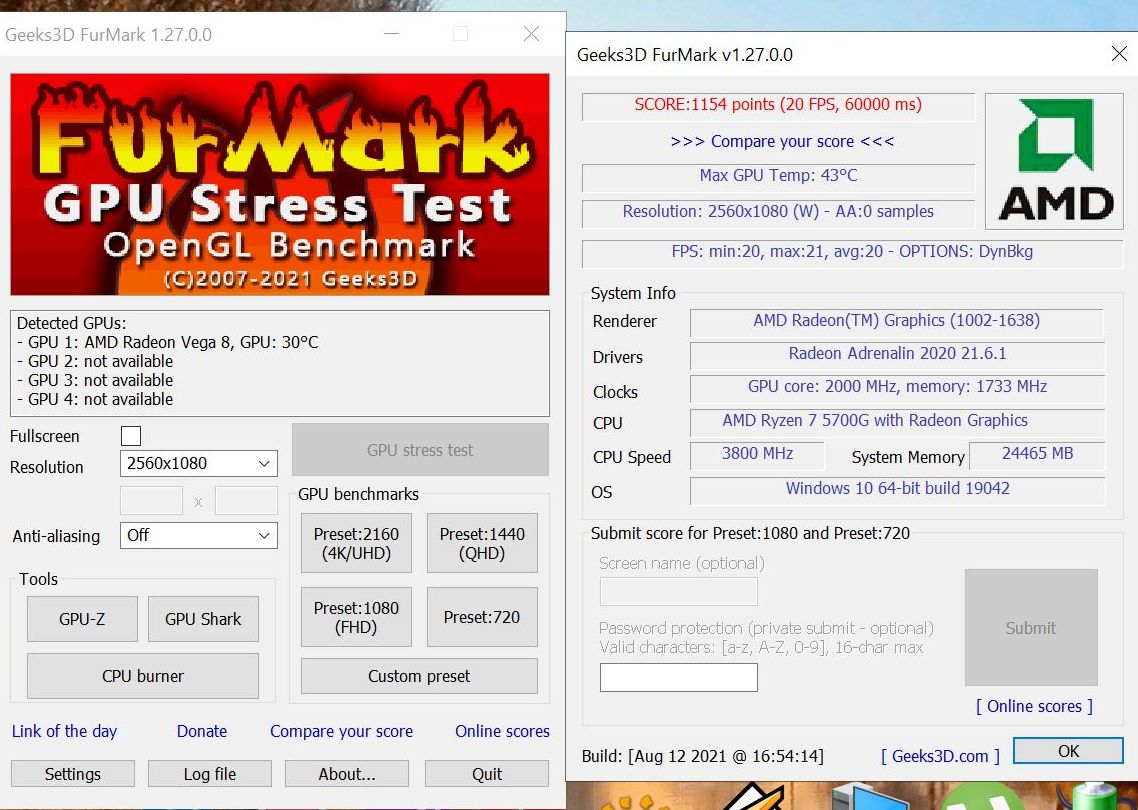Visit the [ Geeks3D.com ] link
Viewport: 1138px width, 810px height.
940,756
